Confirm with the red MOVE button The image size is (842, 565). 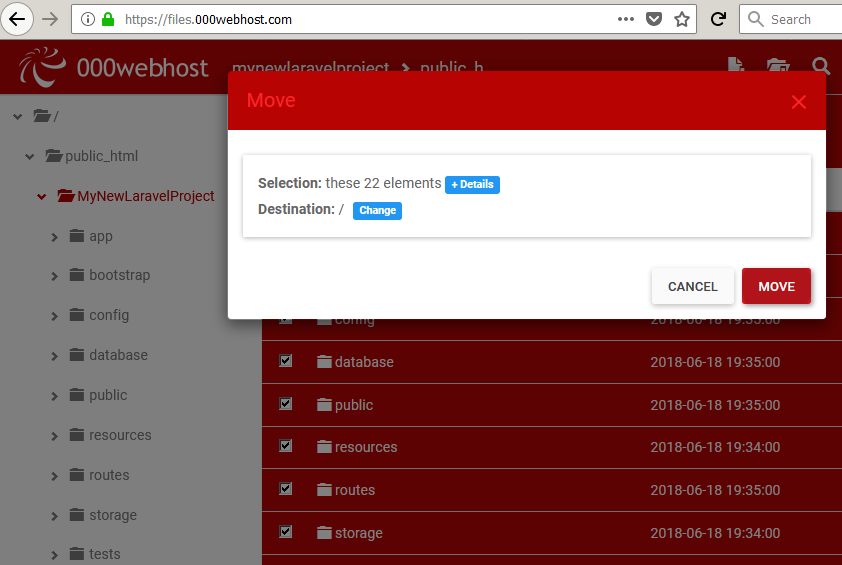coord(776,286)
